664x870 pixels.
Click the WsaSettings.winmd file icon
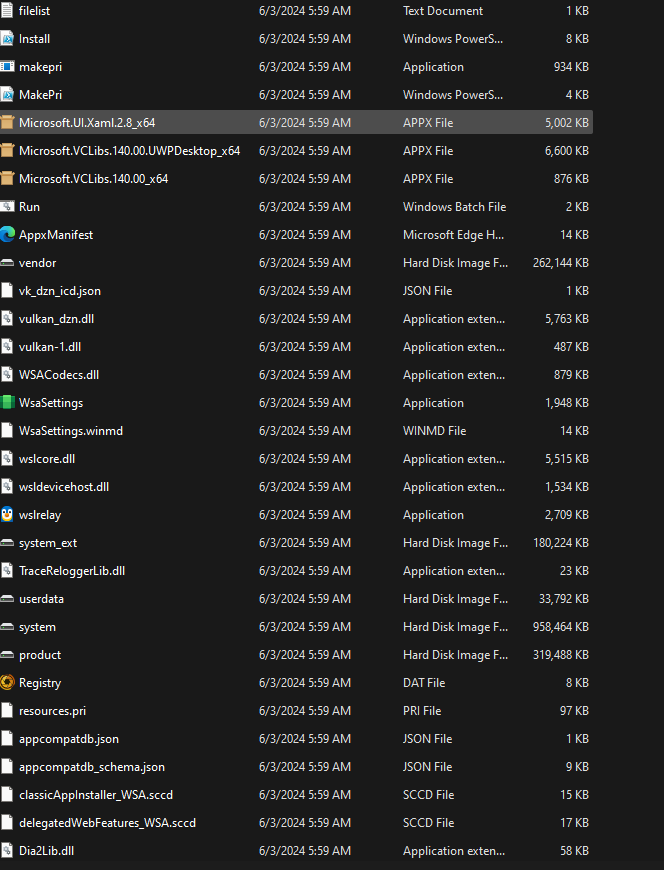7,431
